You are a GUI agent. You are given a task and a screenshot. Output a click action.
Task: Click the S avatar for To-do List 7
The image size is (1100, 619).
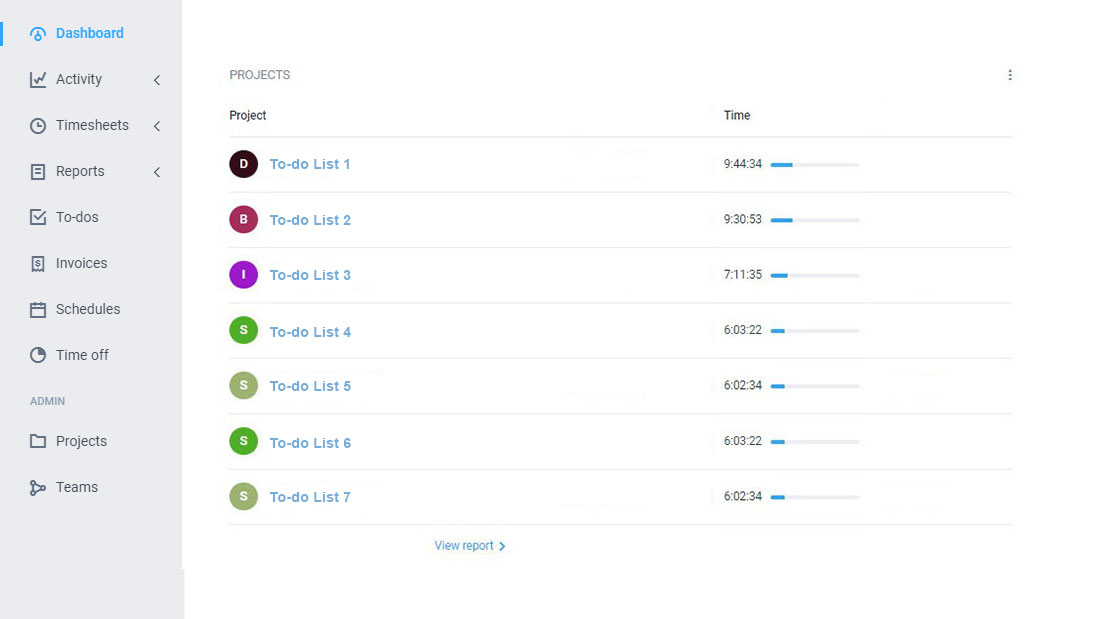[243, 497]
